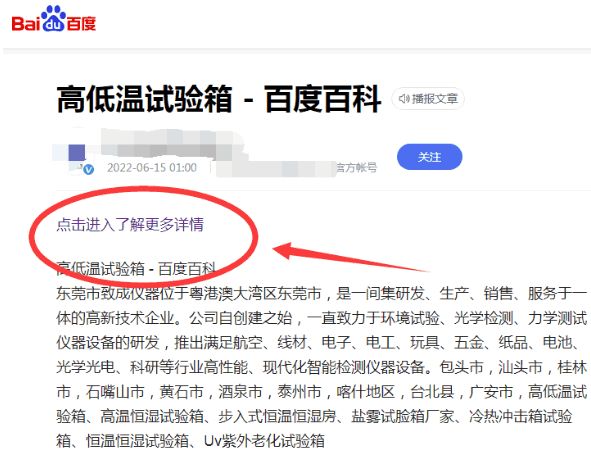The width and height of the screenshot is (591, 462).
Task: Click the Baidu paw print logo icon
Action: point(54,18)
